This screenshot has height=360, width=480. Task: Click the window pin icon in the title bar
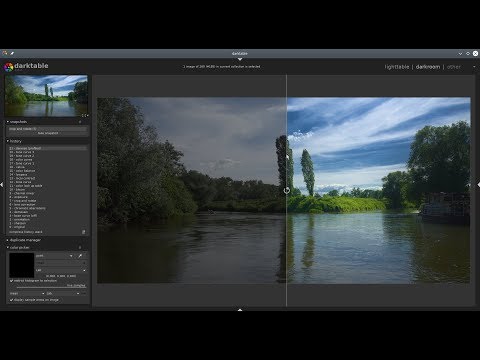coord(12,53)
